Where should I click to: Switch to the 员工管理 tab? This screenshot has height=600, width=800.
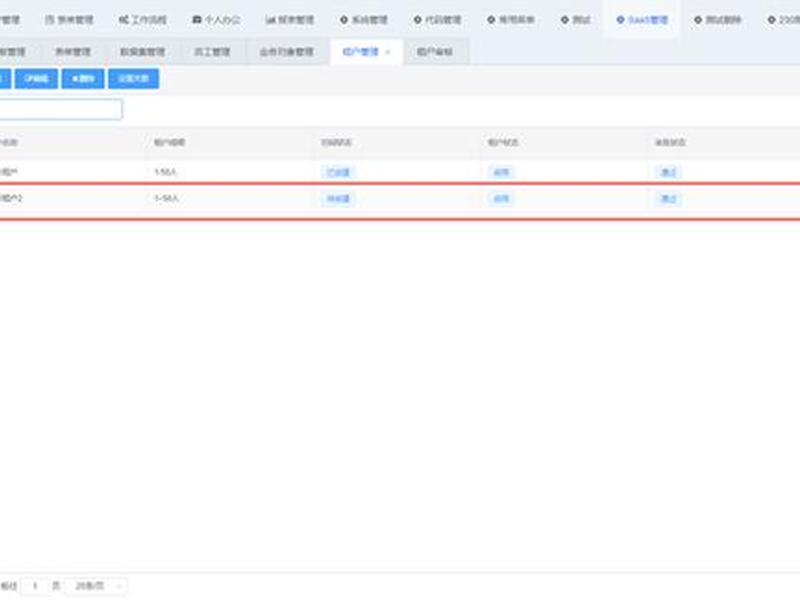pyautogui.click(x=212, y=52)
